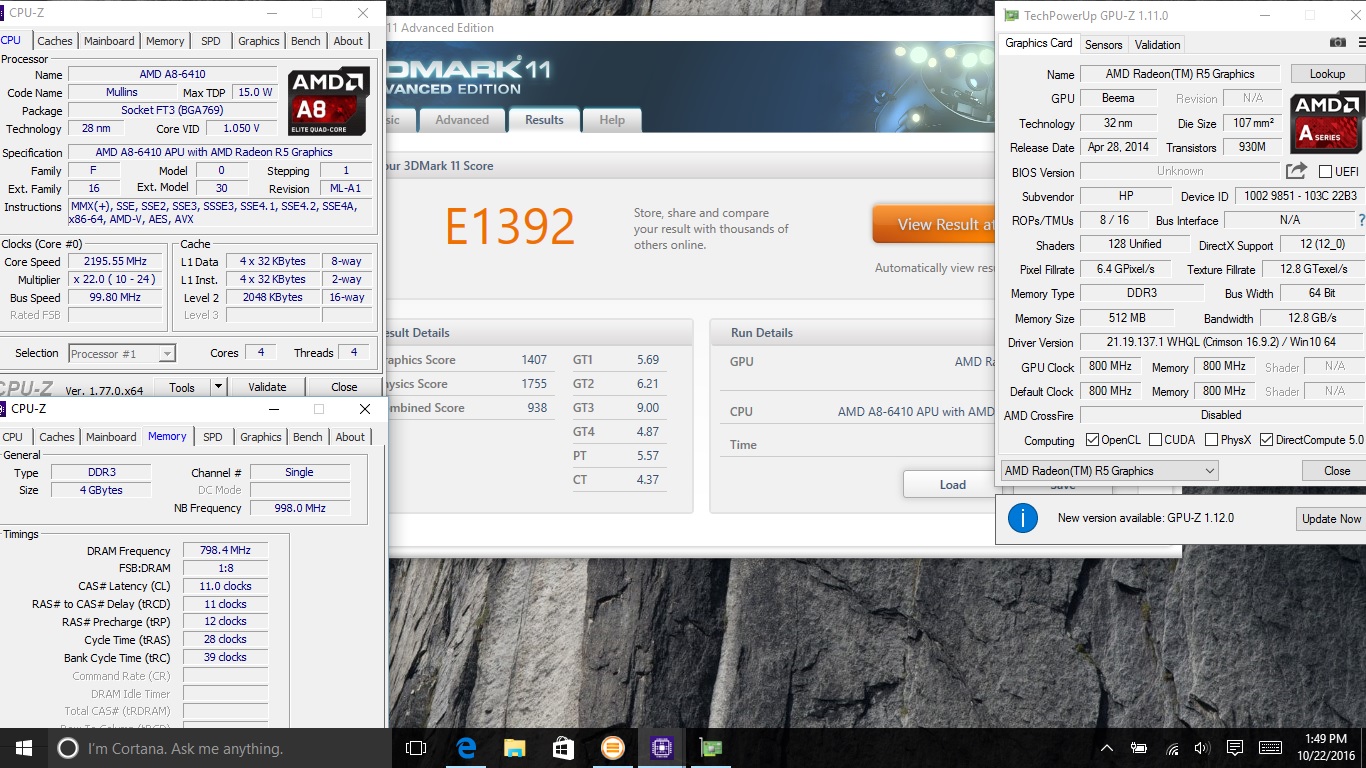Open the Mainboard tab in upper CPU-Z
The width and height of the screenshot is (1366, 768).
coord(109,41)
